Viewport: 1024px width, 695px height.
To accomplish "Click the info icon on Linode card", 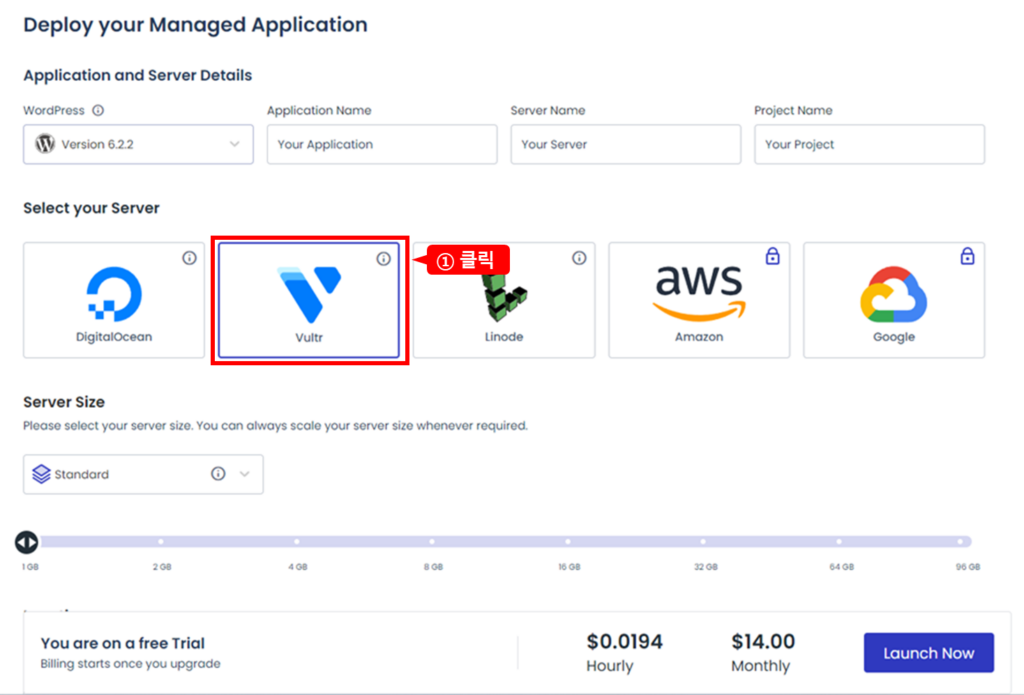I will pyautogui.click(x=579, y=258).
